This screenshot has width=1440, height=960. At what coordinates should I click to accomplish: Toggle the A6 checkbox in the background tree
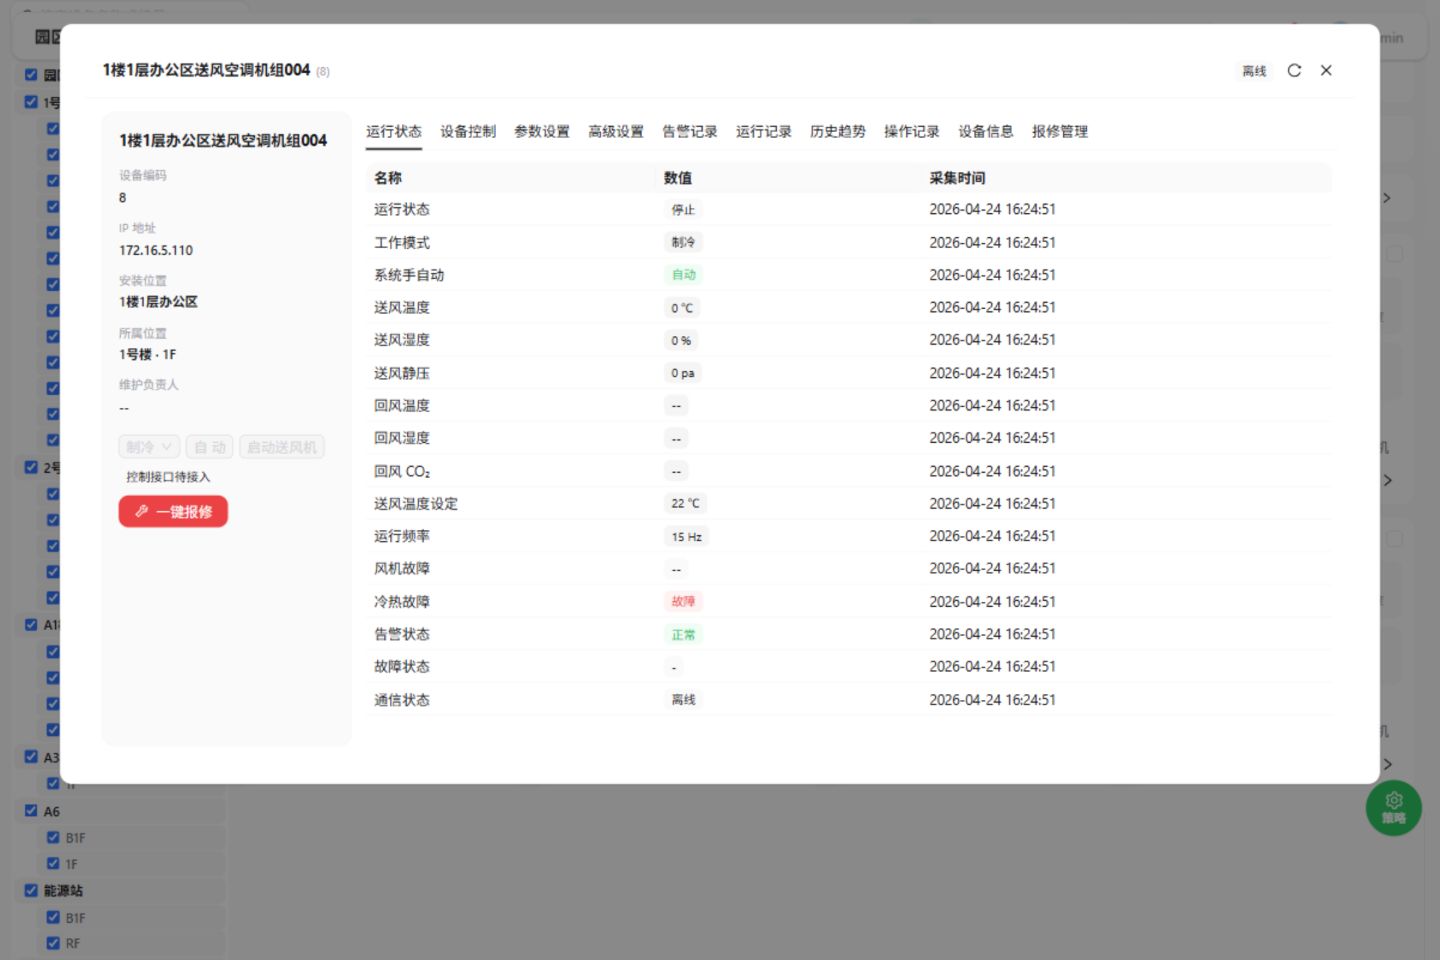(x=31, y=811)
